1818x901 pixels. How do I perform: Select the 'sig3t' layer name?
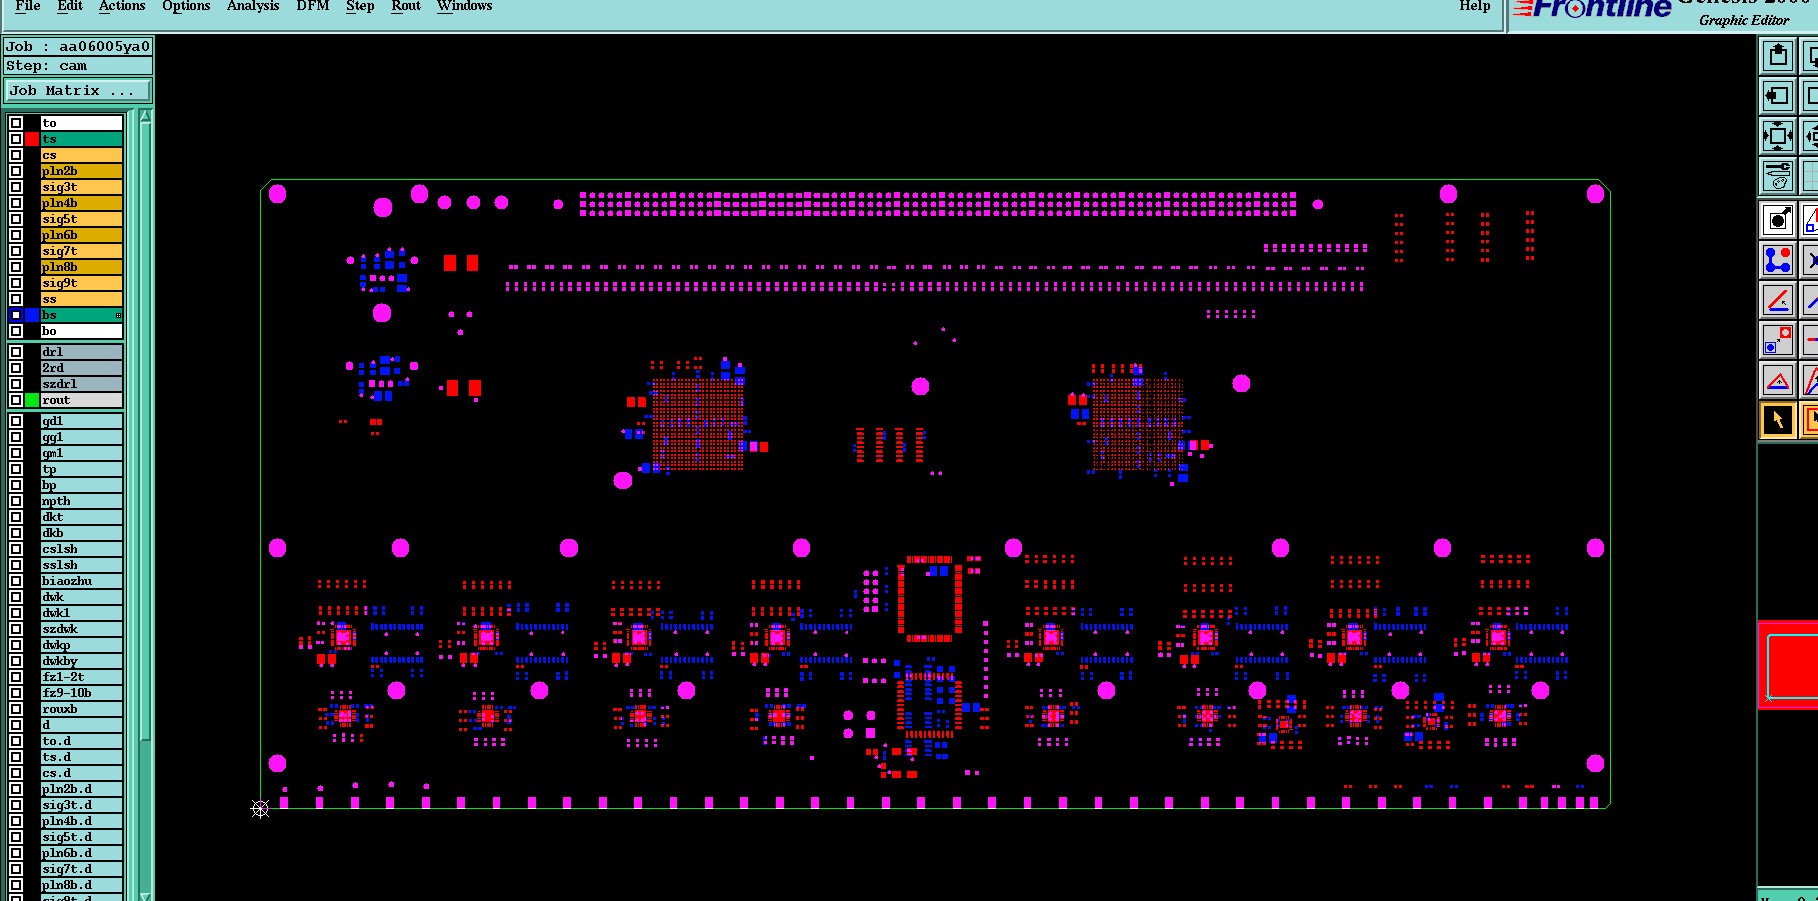(x=81, y=187)
